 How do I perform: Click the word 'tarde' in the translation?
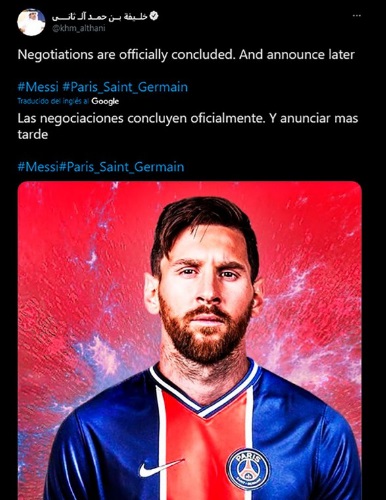point(33,135)
